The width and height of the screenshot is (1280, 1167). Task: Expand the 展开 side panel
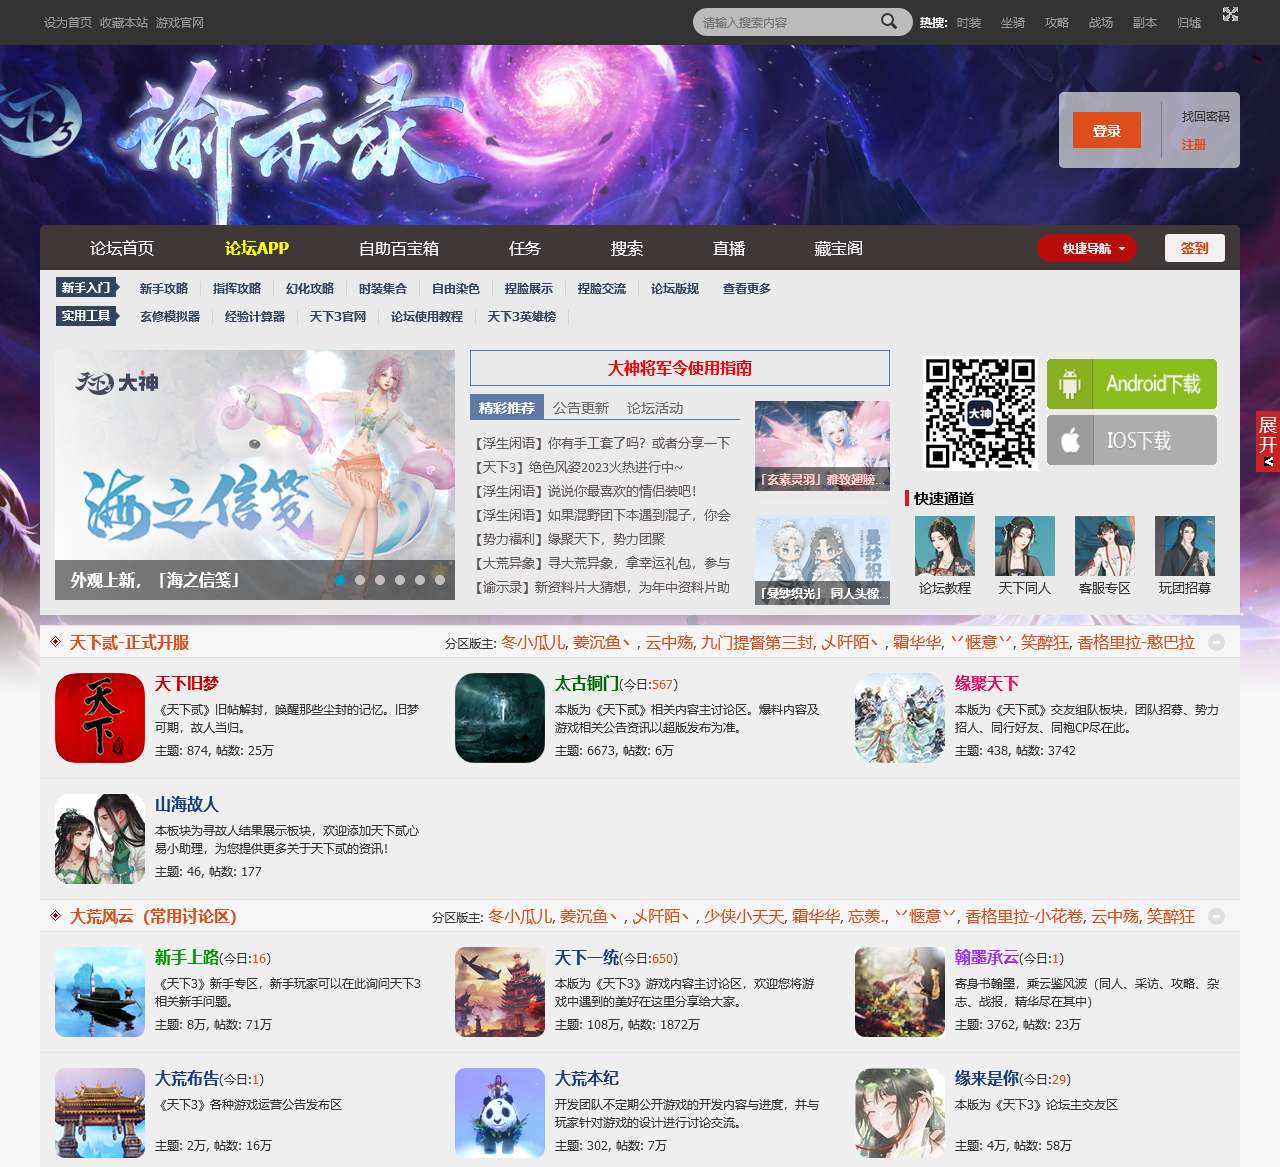point(1268,440)
